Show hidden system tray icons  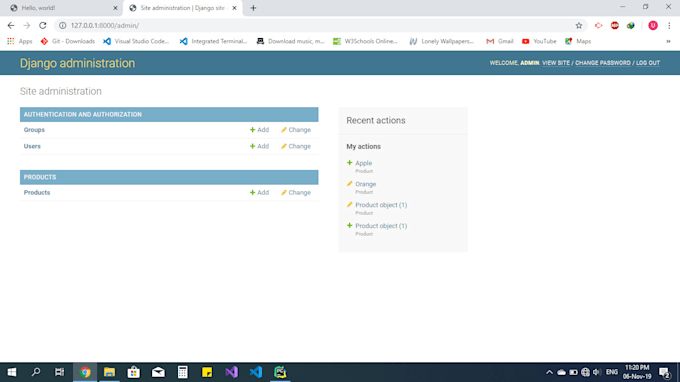(549, 372)
